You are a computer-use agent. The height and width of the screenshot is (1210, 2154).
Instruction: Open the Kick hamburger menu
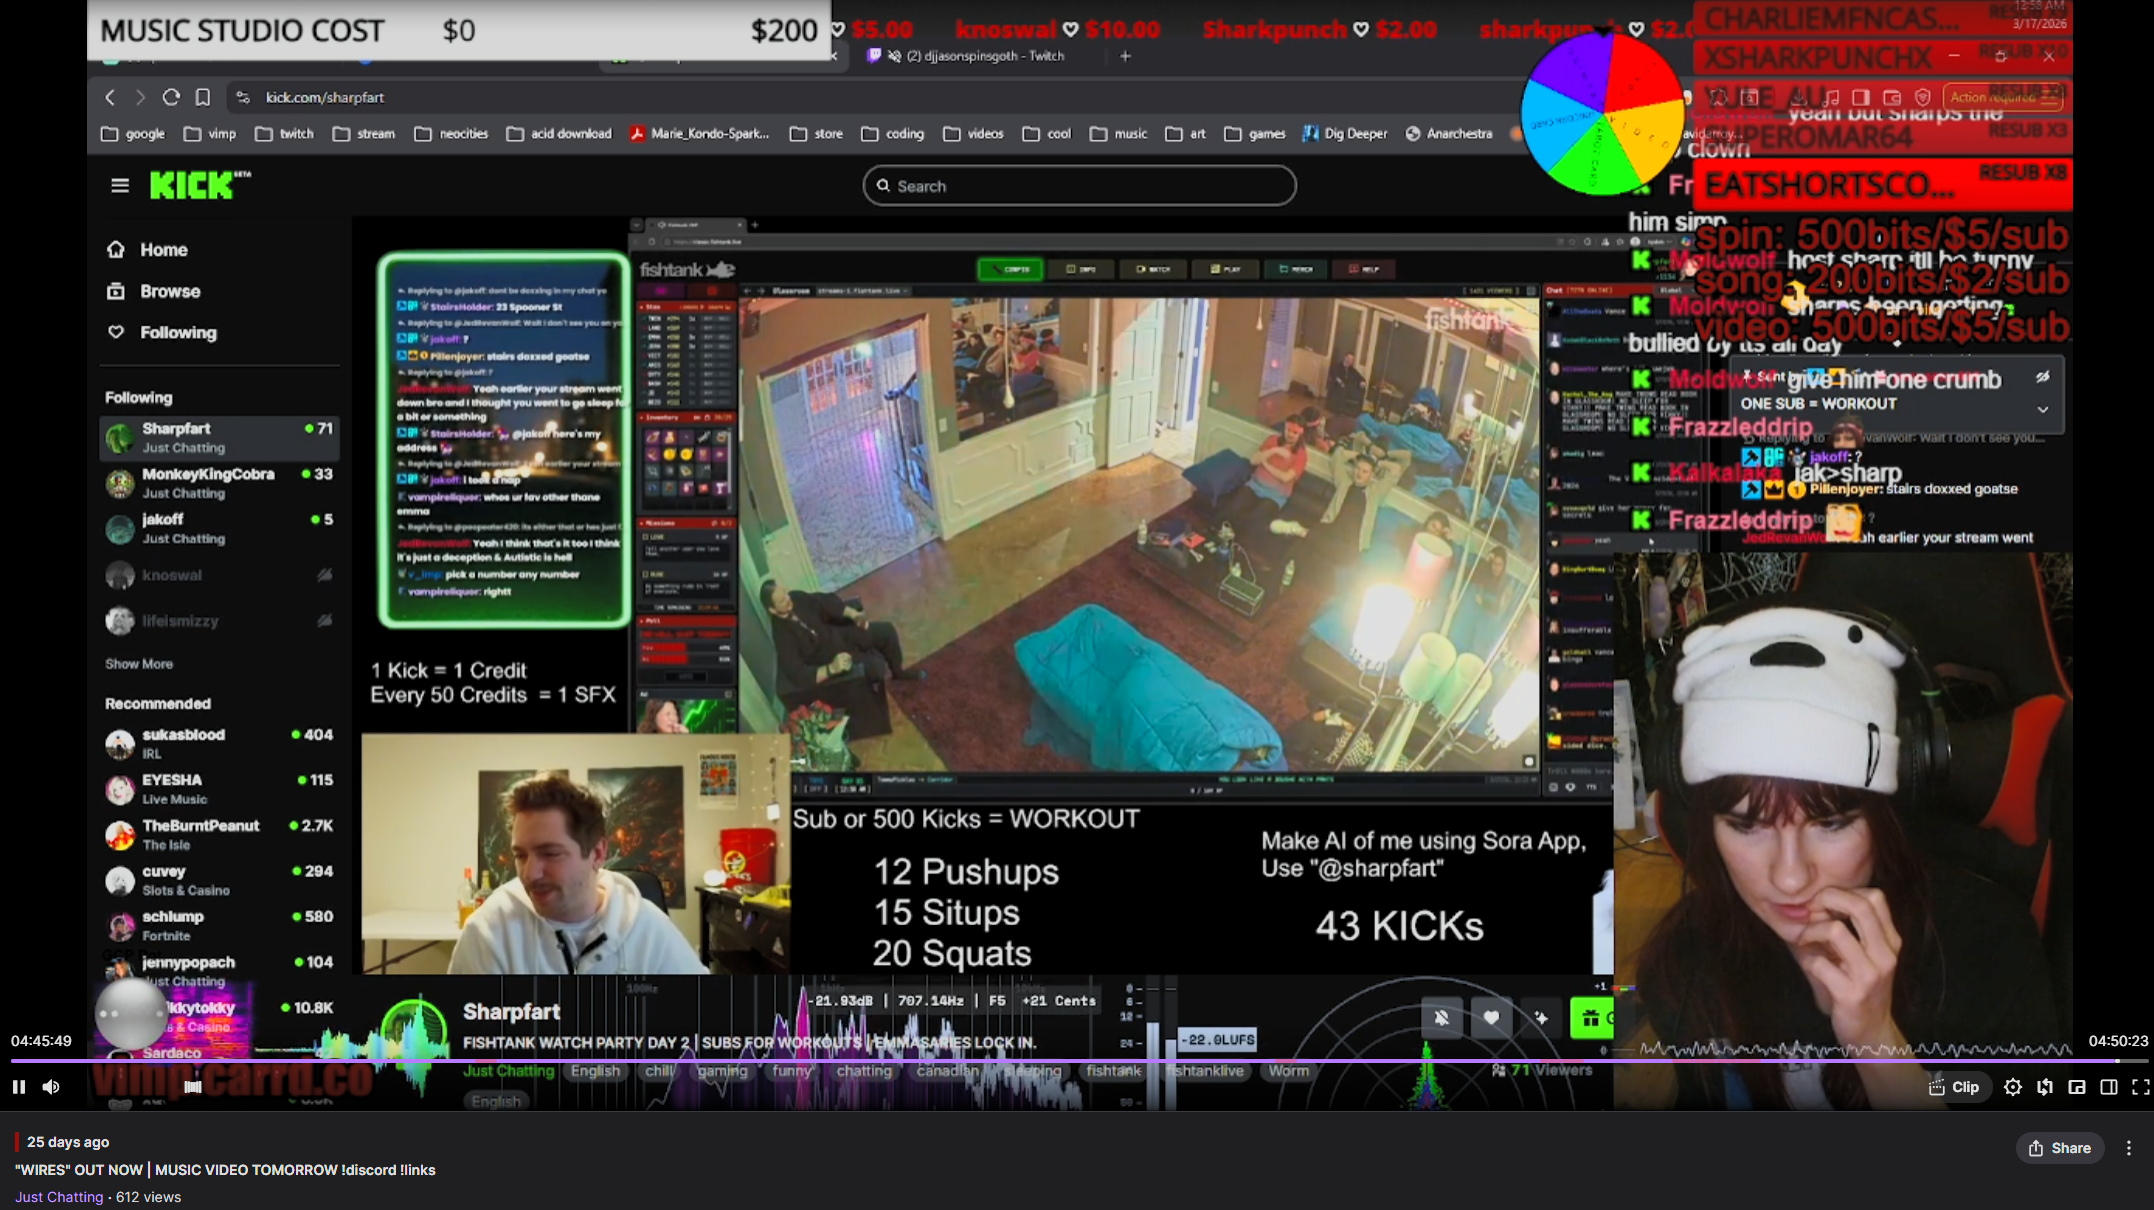[x=120, y=185]
